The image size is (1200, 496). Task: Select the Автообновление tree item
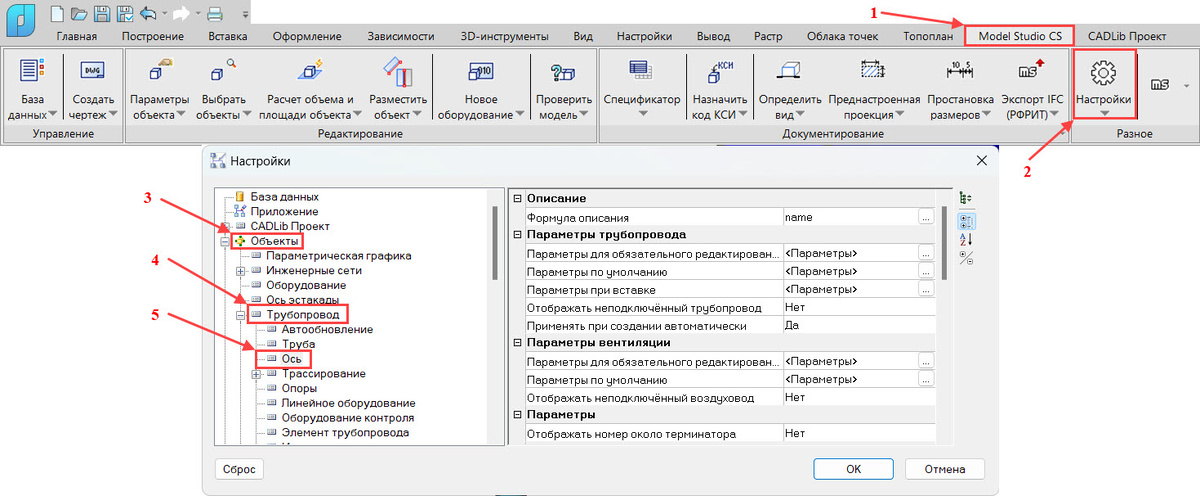[327, 329]
